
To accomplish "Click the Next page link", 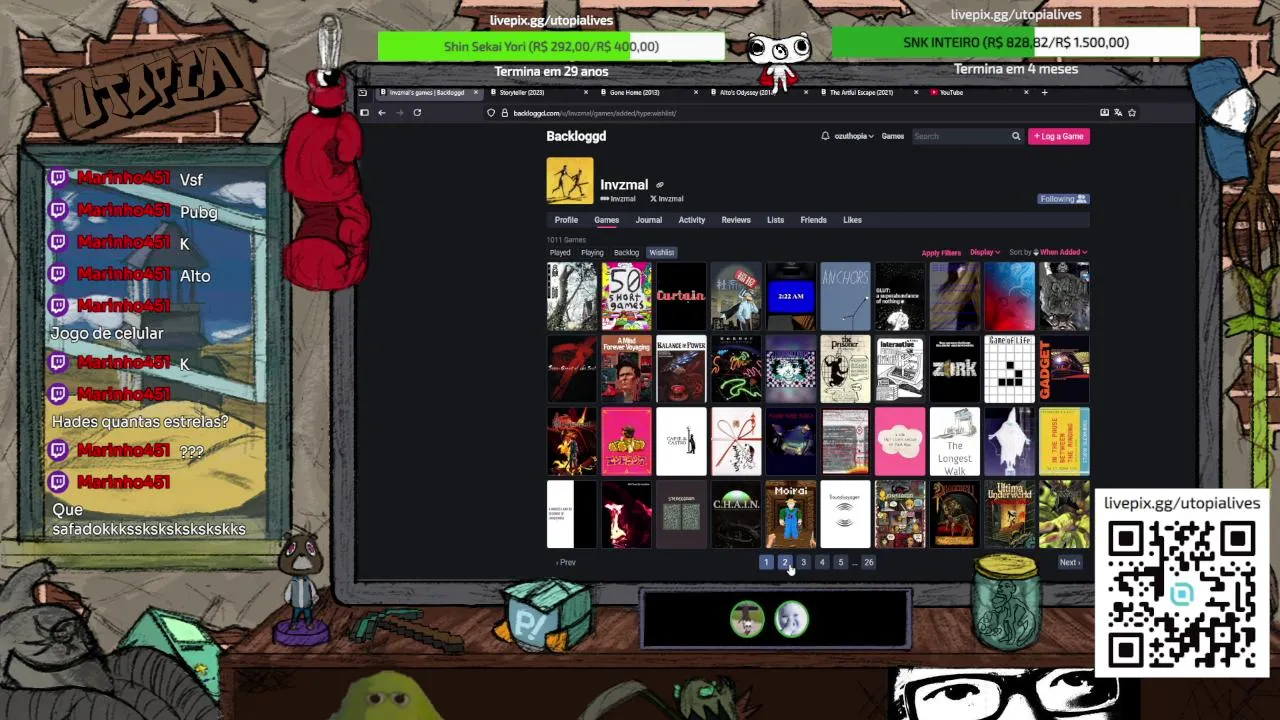I will tap(1069, 562).
